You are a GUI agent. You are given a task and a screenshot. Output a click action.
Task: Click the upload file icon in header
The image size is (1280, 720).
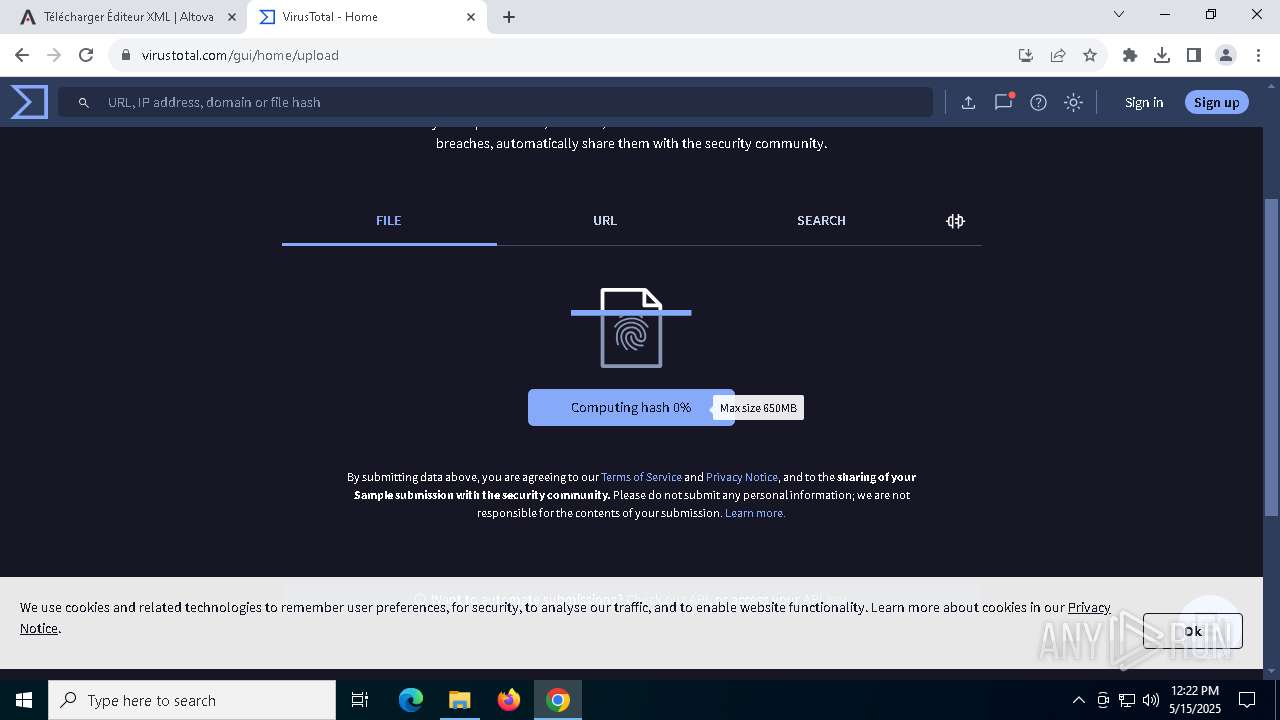point(968,102)
